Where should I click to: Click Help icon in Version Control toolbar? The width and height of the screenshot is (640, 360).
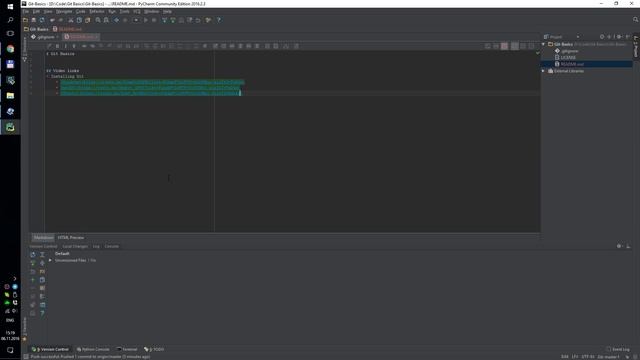(42, 313)
